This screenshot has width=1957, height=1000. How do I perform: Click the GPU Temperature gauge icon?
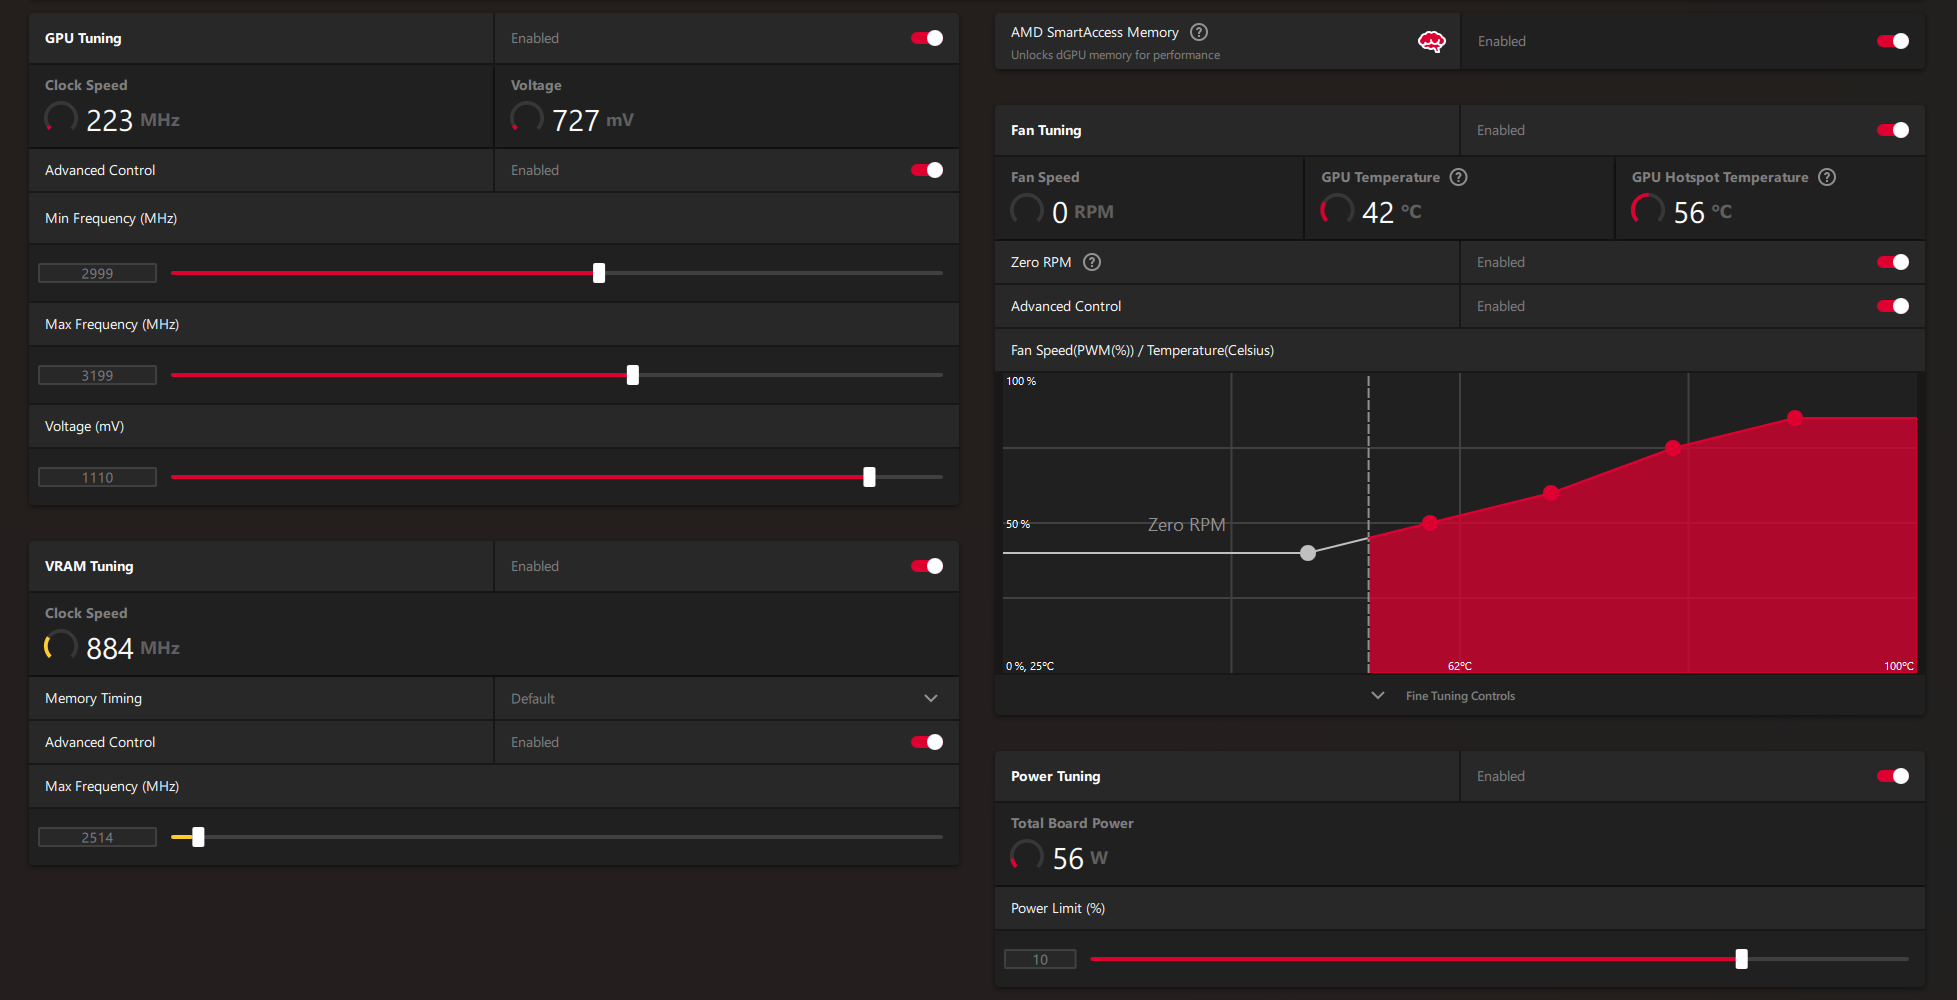(x=1337, y=210)
